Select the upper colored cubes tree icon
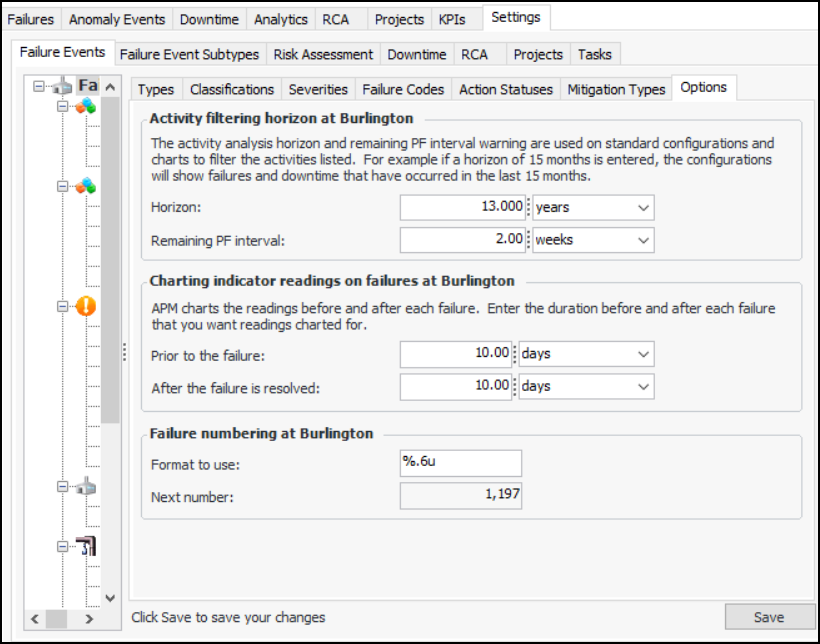The height and width of the screenshot is (644, 820). pyautogui.click(x=86, y=106)
